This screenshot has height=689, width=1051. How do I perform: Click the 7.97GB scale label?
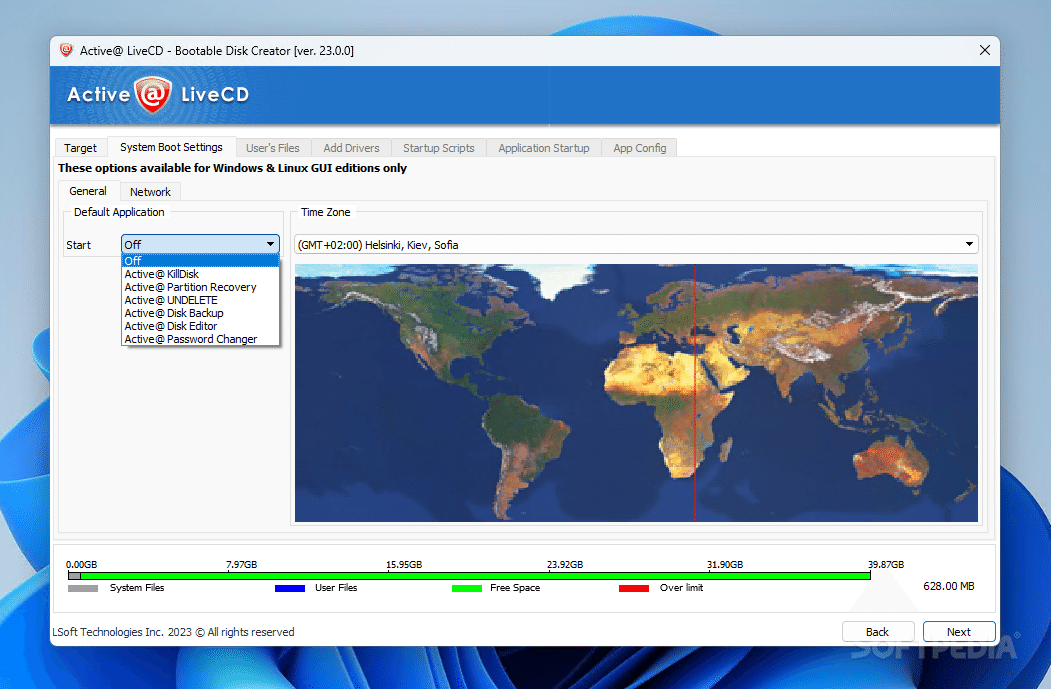pyautogui.click(x=241, y=564)
